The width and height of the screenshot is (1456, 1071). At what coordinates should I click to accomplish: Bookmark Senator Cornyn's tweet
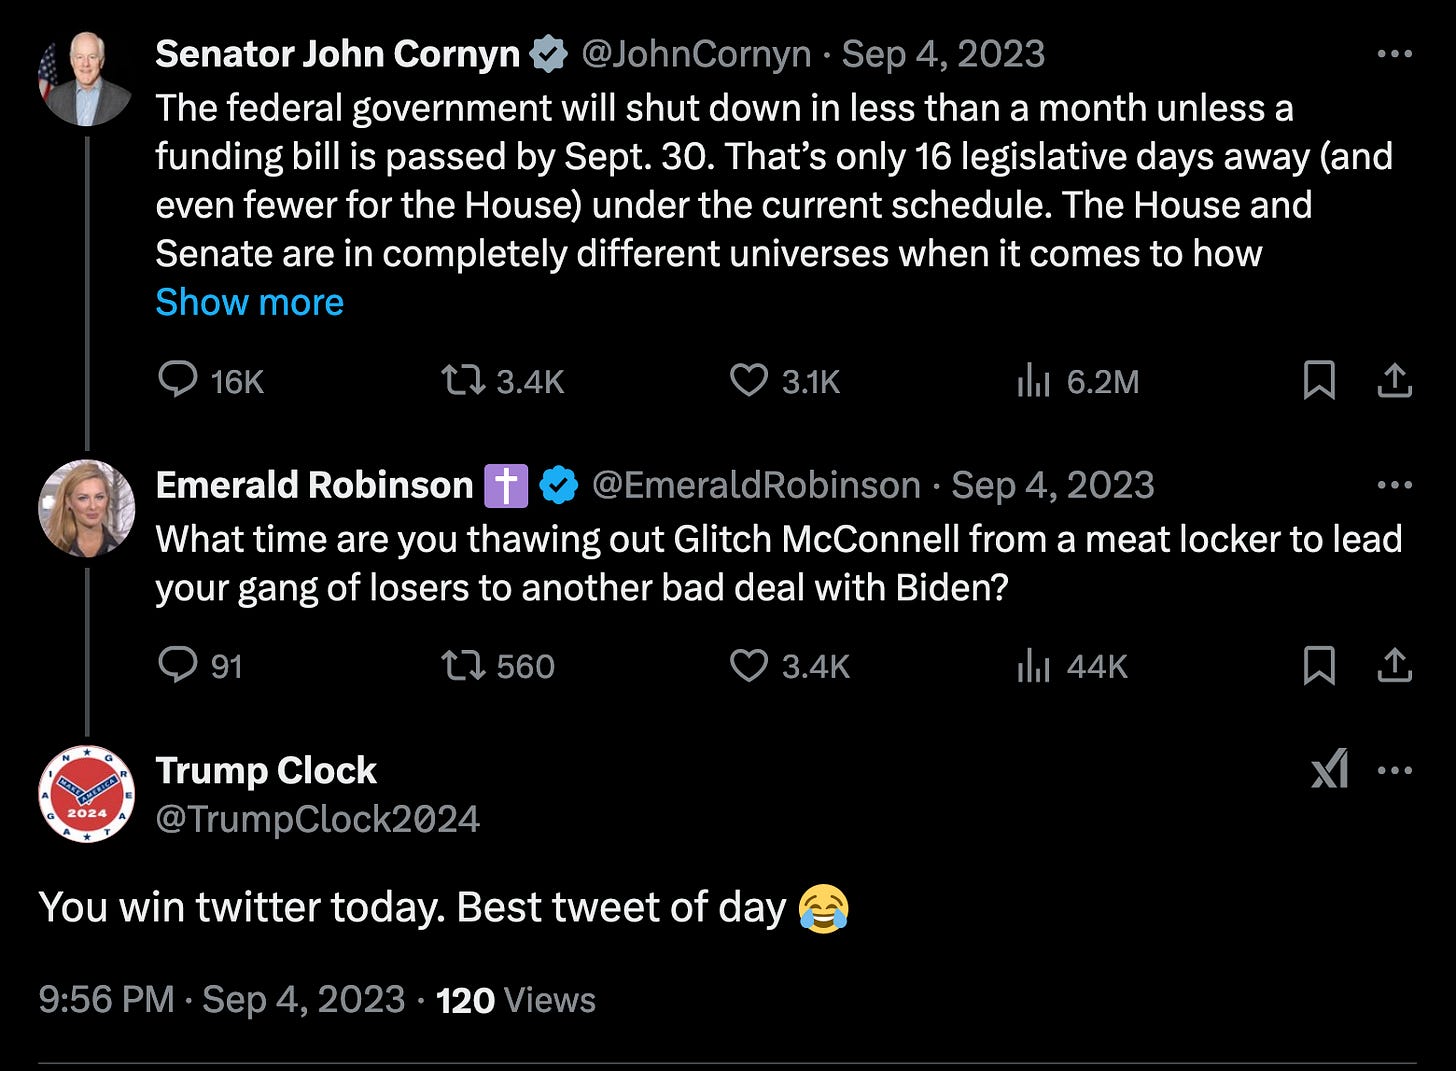[x=1319, y=380]
